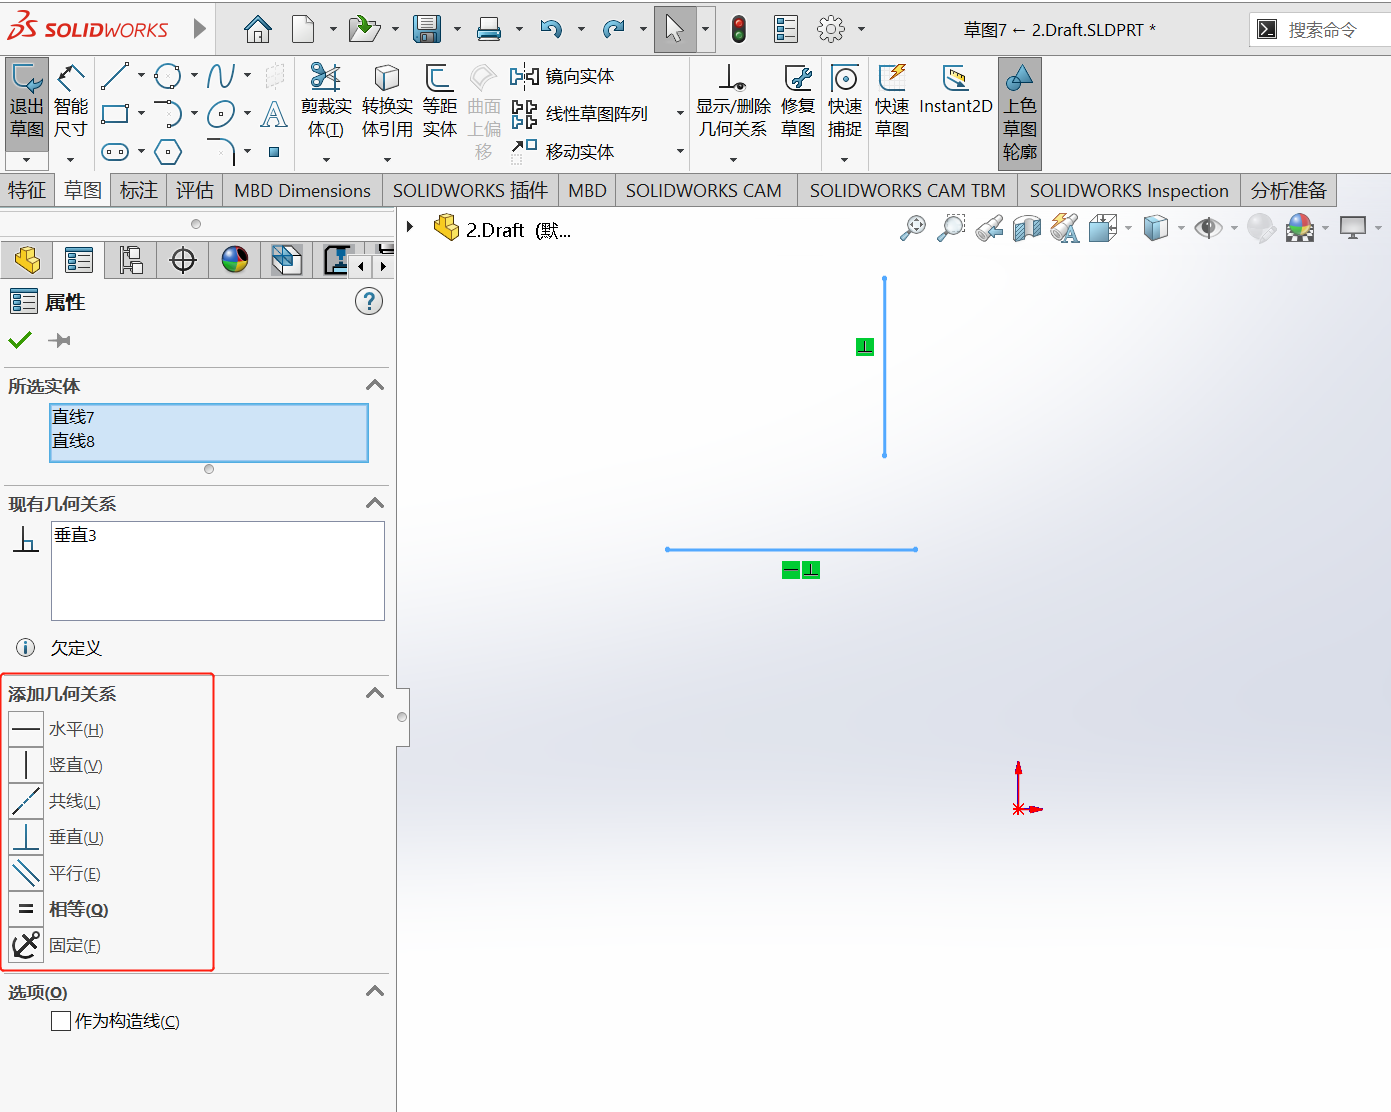Select the Arc sketch tool
The image size is (1391, 1112).
tap(168, 113)
